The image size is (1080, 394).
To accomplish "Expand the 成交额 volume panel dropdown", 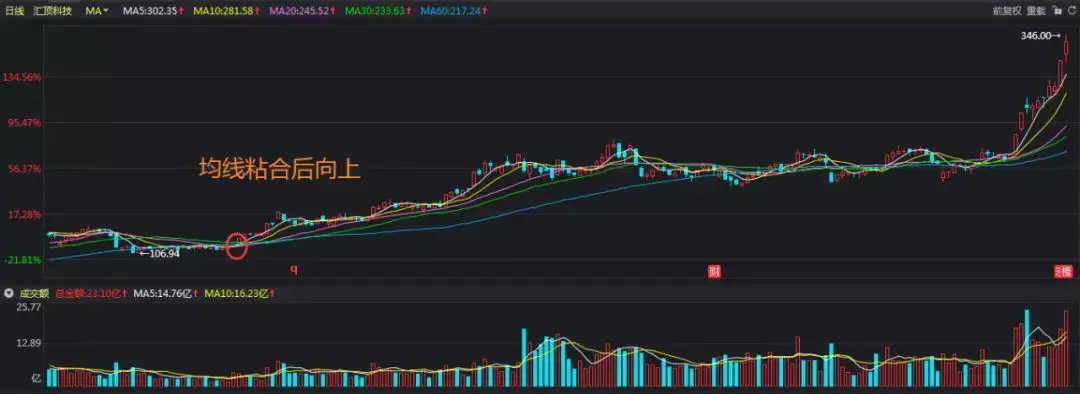I will (x=9, y=293).
